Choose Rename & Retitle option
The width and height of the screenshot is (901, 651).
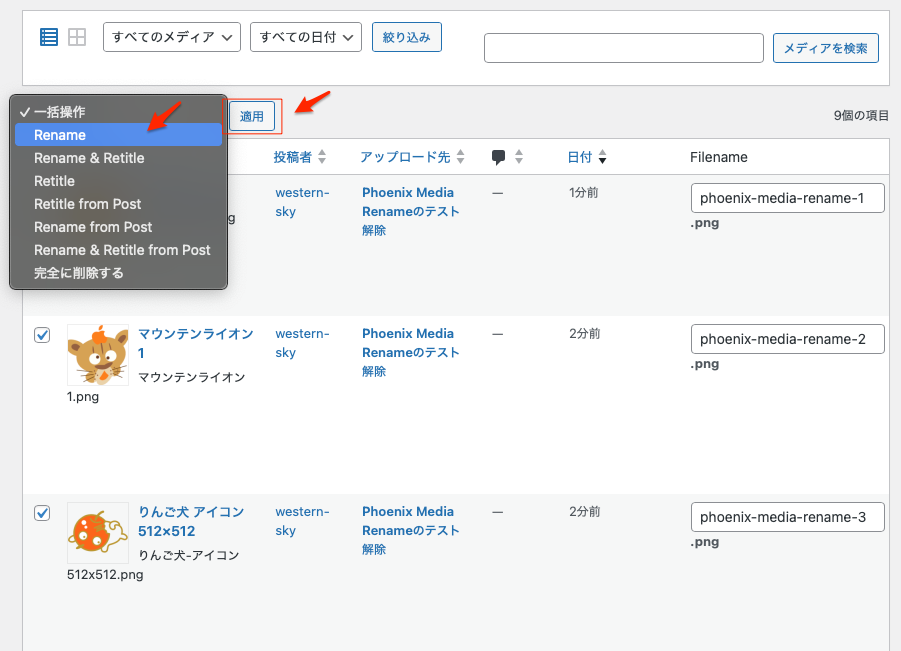click(x=89, y=158)
